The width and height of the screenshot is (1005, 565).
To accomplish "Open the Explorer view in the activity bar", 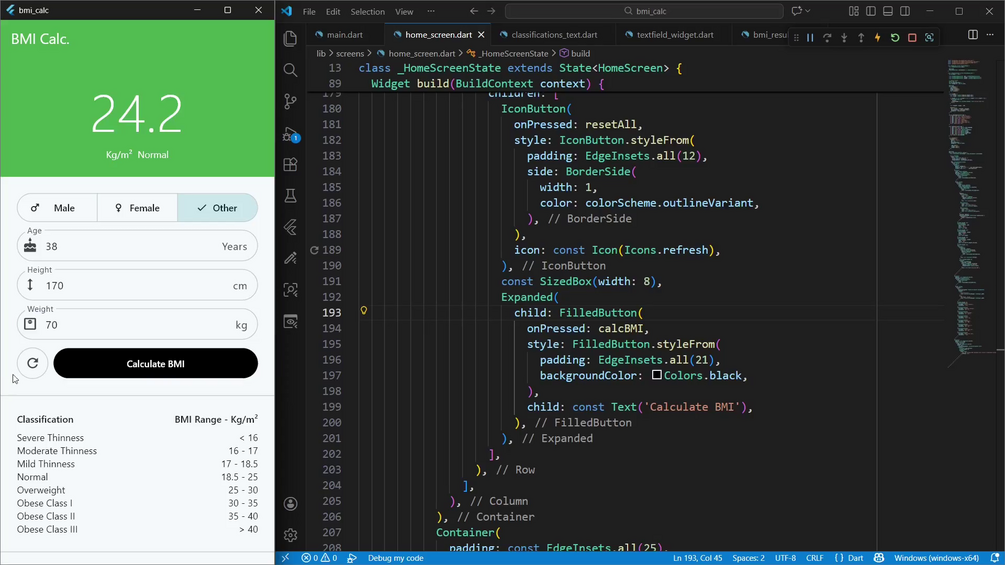I will pyautogui.click(x=290, y=38).
